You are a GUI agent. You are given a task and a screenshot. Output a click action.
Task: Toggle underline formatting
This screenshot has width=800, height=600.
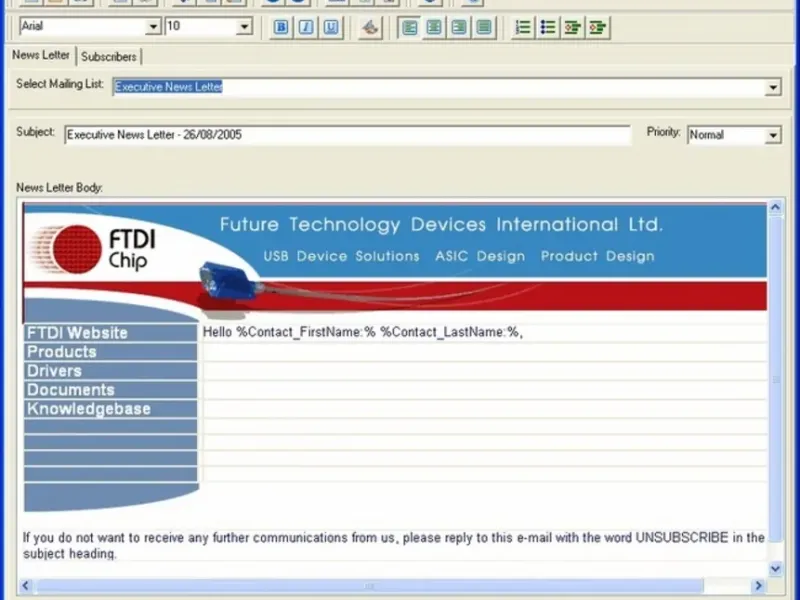click(331, 27)
